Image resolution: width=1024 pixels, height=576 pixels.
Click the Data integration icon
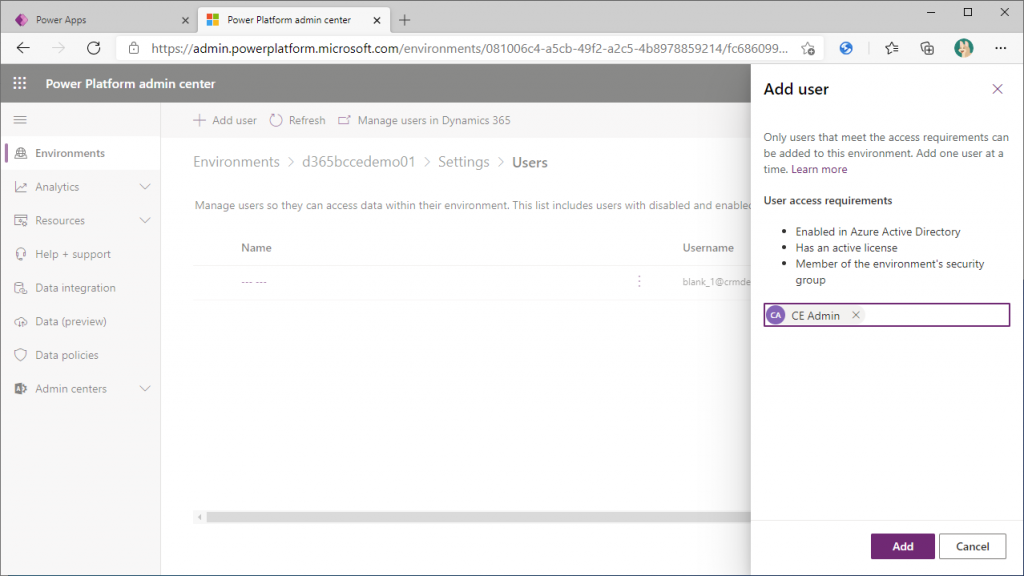pos(21,287)
